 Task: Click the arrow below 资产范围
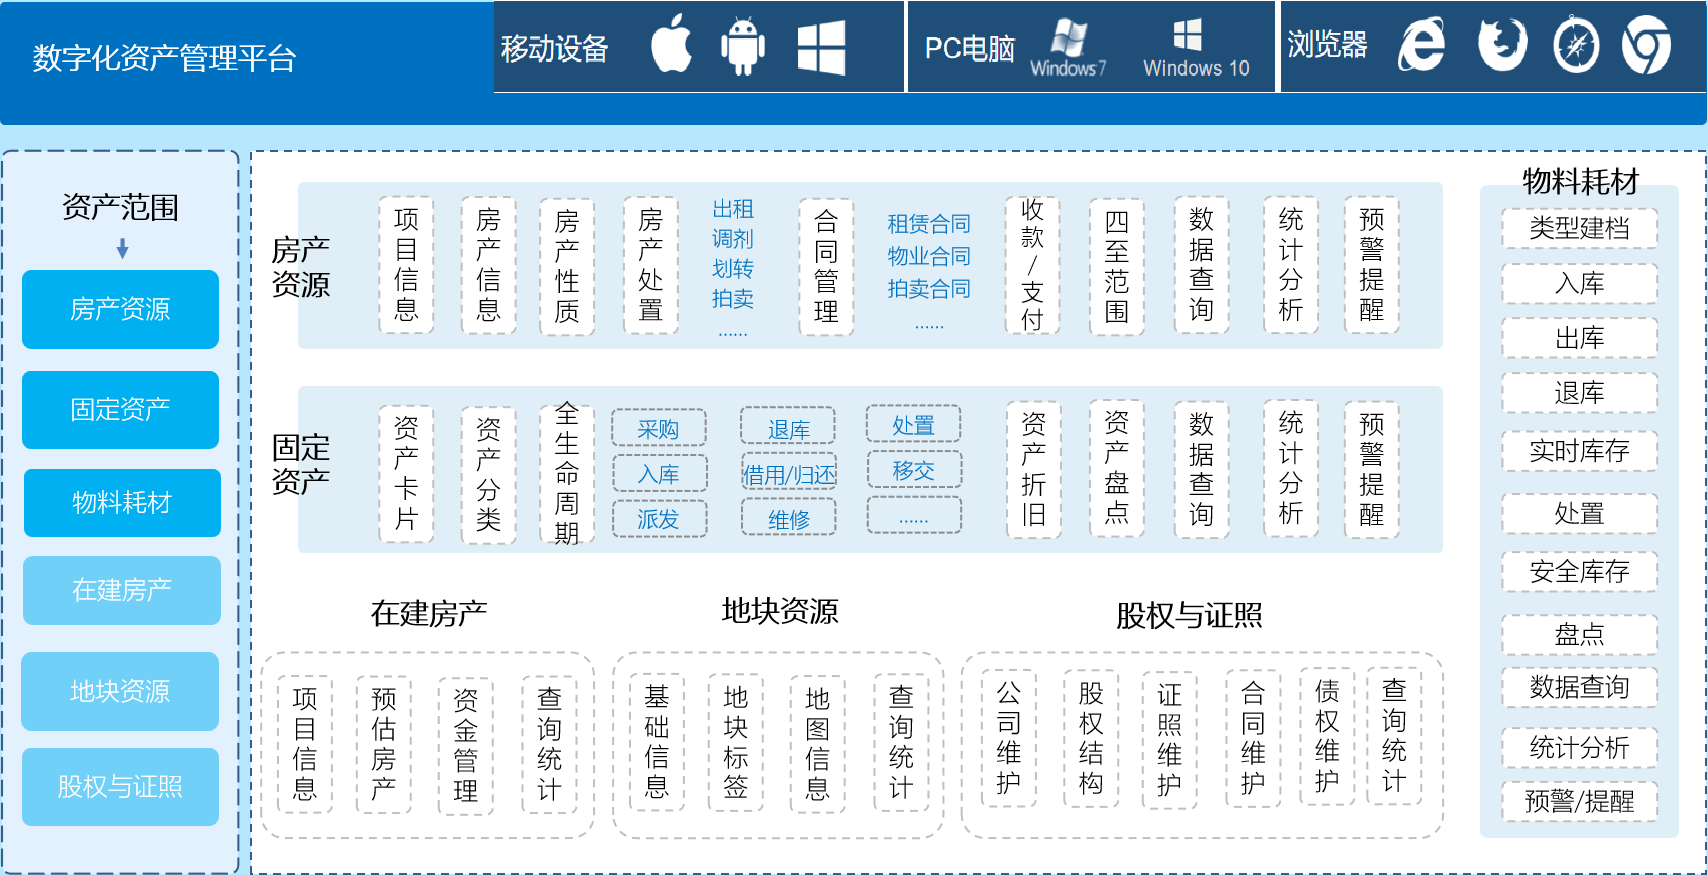(x=122, y=248)
